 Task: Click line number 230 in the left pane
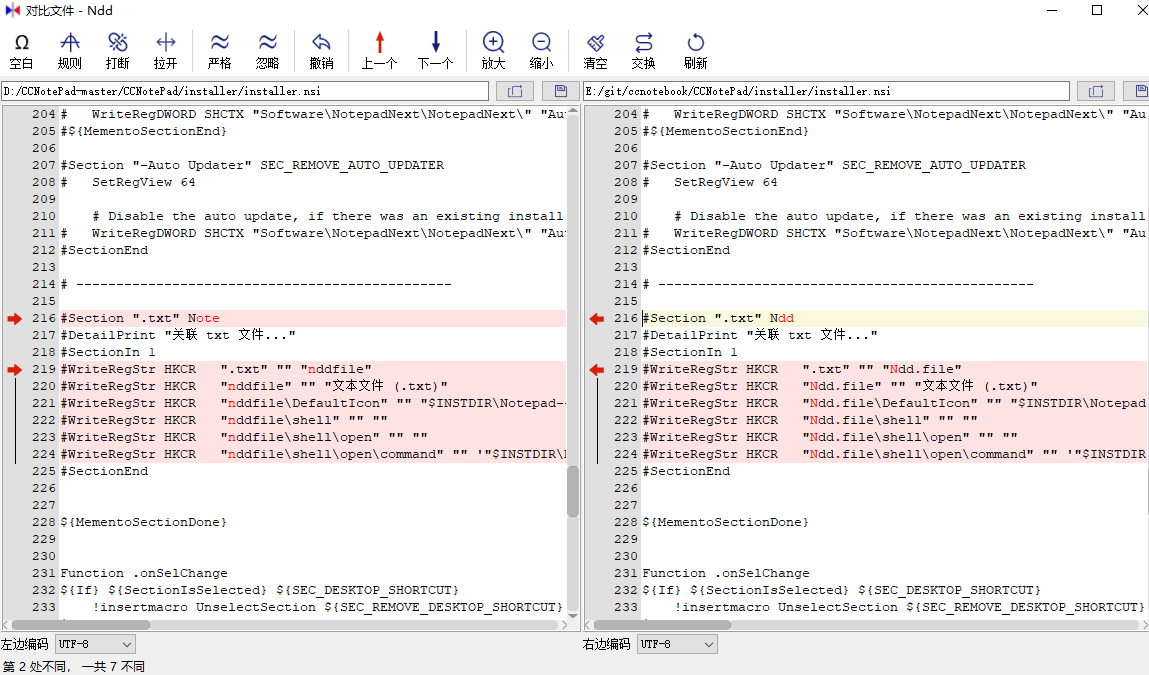(x=43, y=556)
